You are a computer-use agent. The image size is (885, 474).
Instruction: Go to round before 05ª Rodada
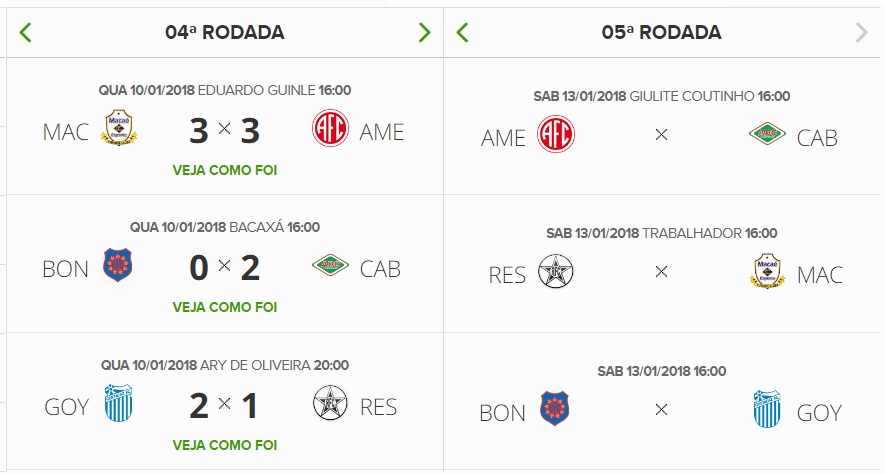[462, 32]
